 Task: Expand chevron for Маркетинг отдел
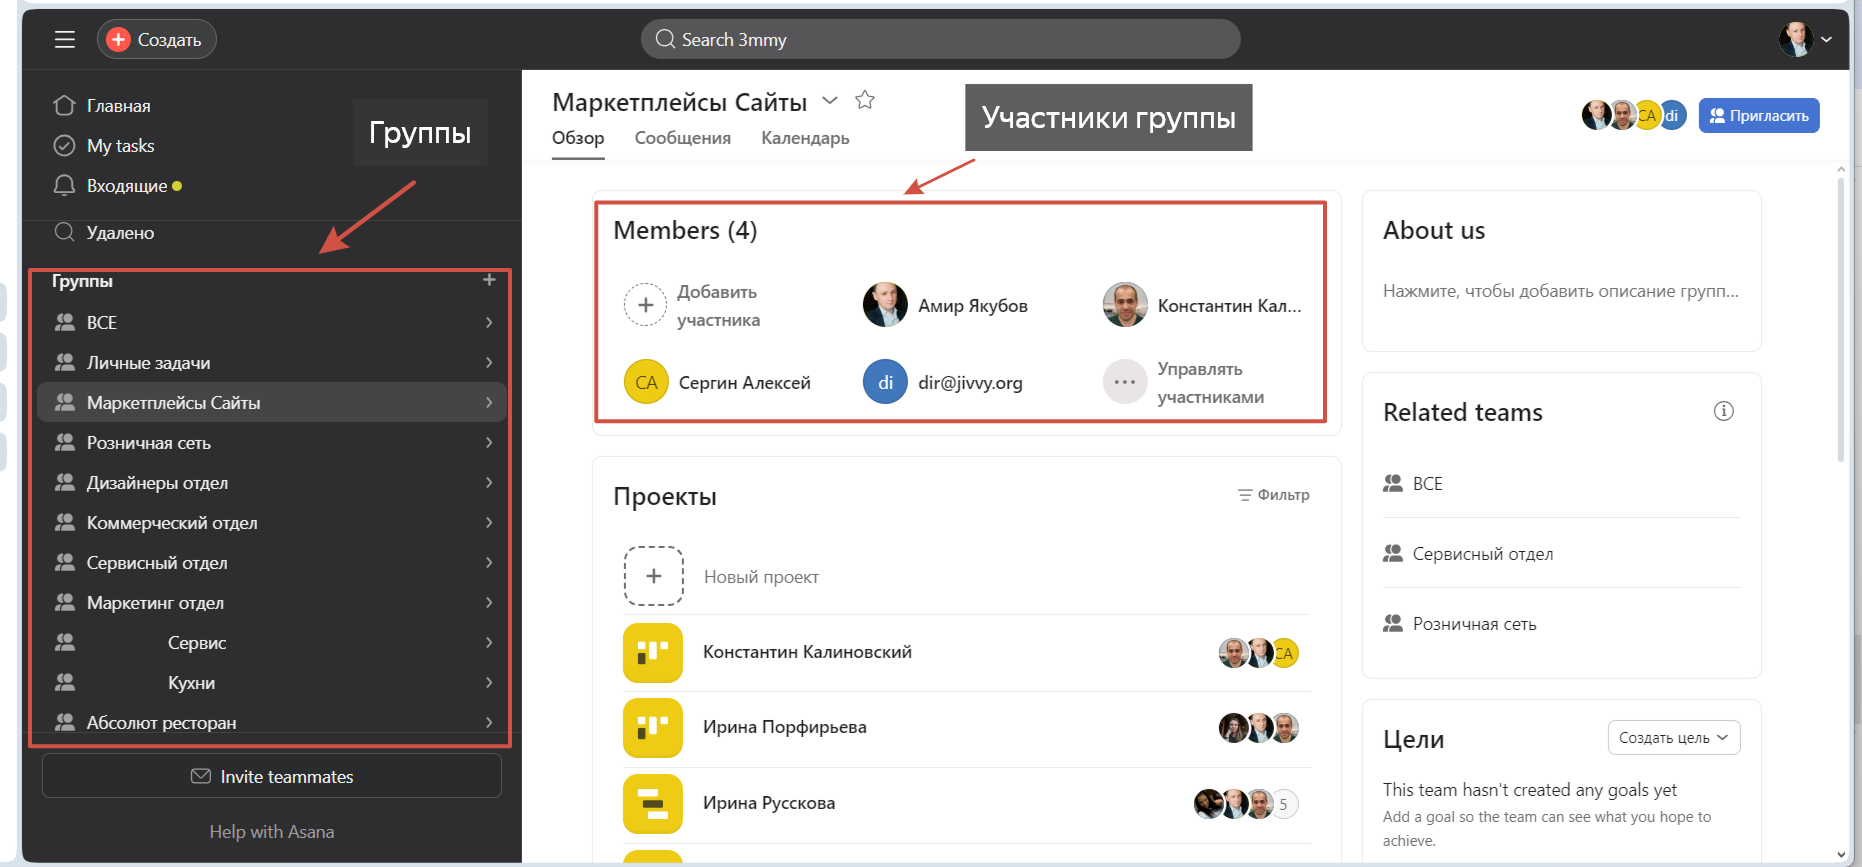tap(489, 602)
